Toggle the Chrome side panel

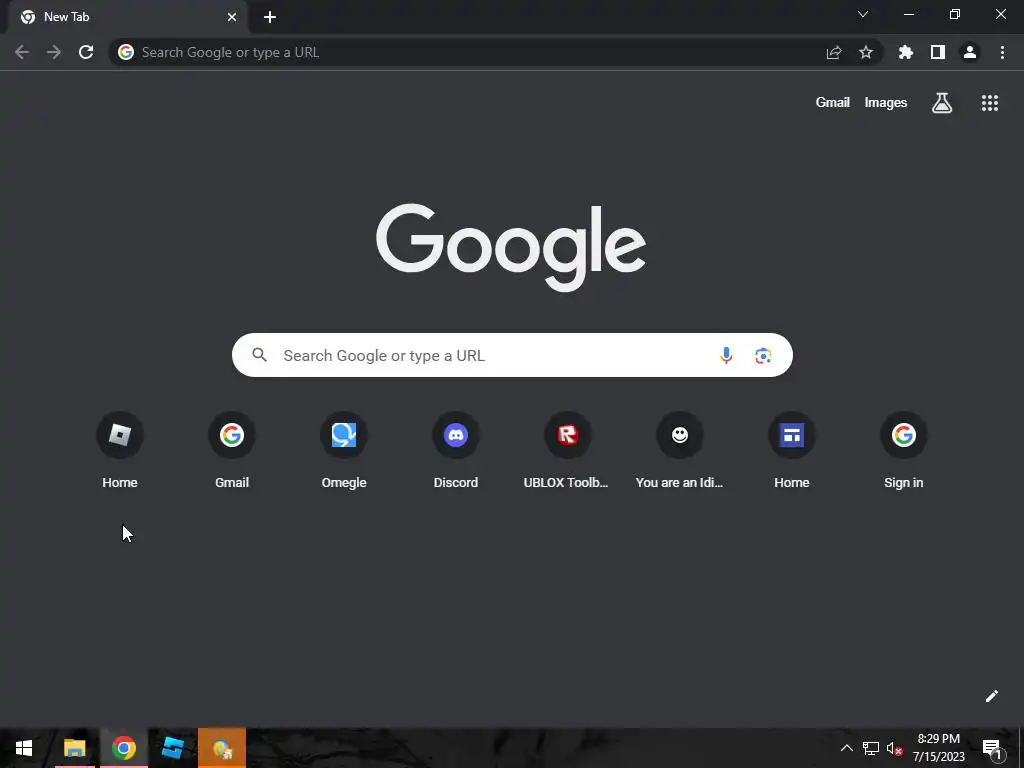pyautogui.click(x=938, y=52)
